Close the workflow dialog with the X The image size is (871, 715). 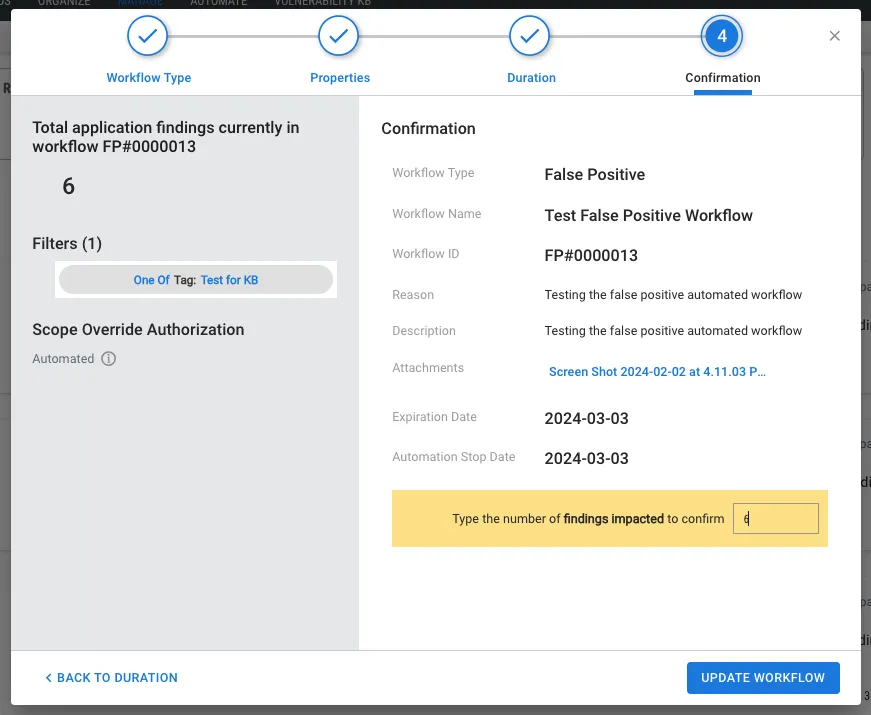[x=834, y=36]
